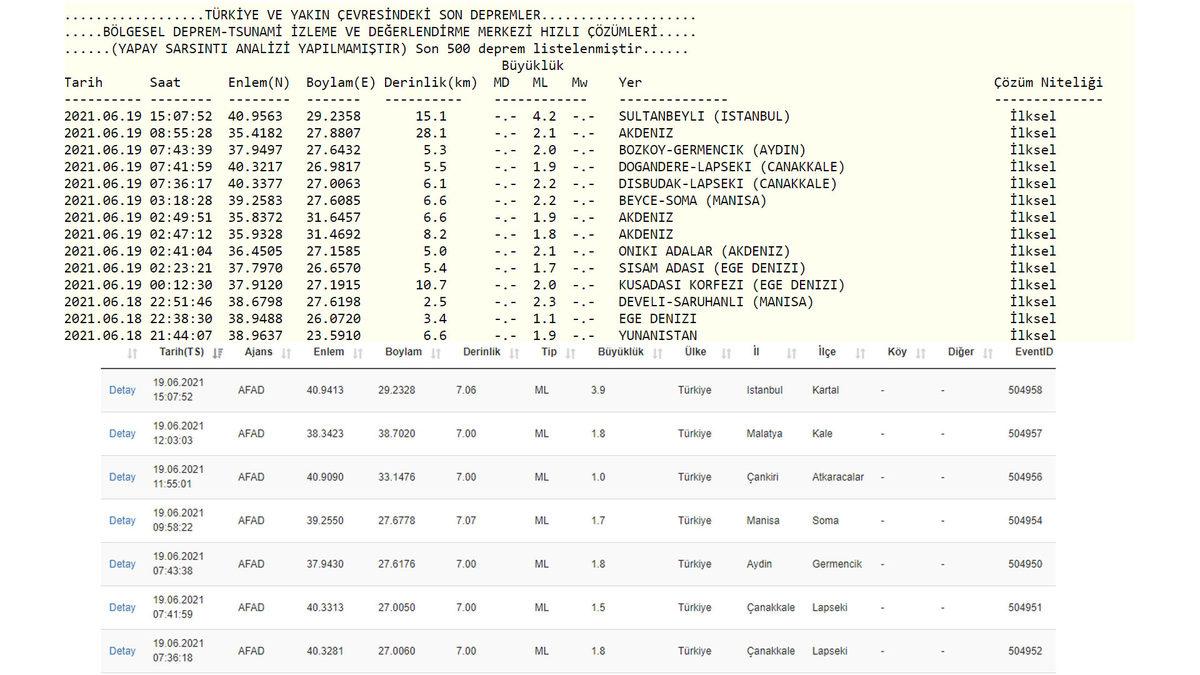Click the sort arrows next to Diğer
This screenshot has height=675, width=1200.
point(987,353)
